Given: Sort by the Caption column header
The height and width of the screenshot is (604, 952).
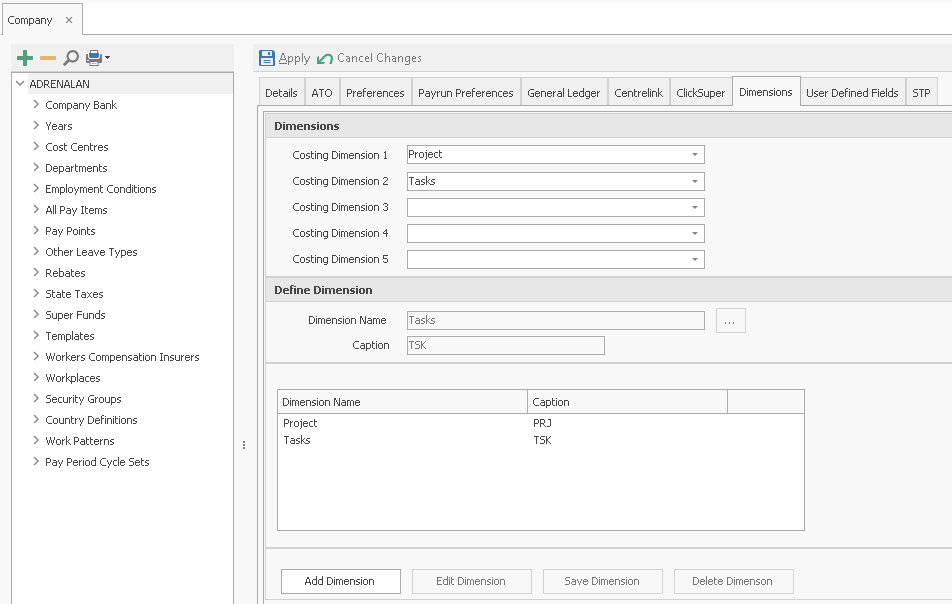Looking at the screenshot, I should click(x=627, y=402).
